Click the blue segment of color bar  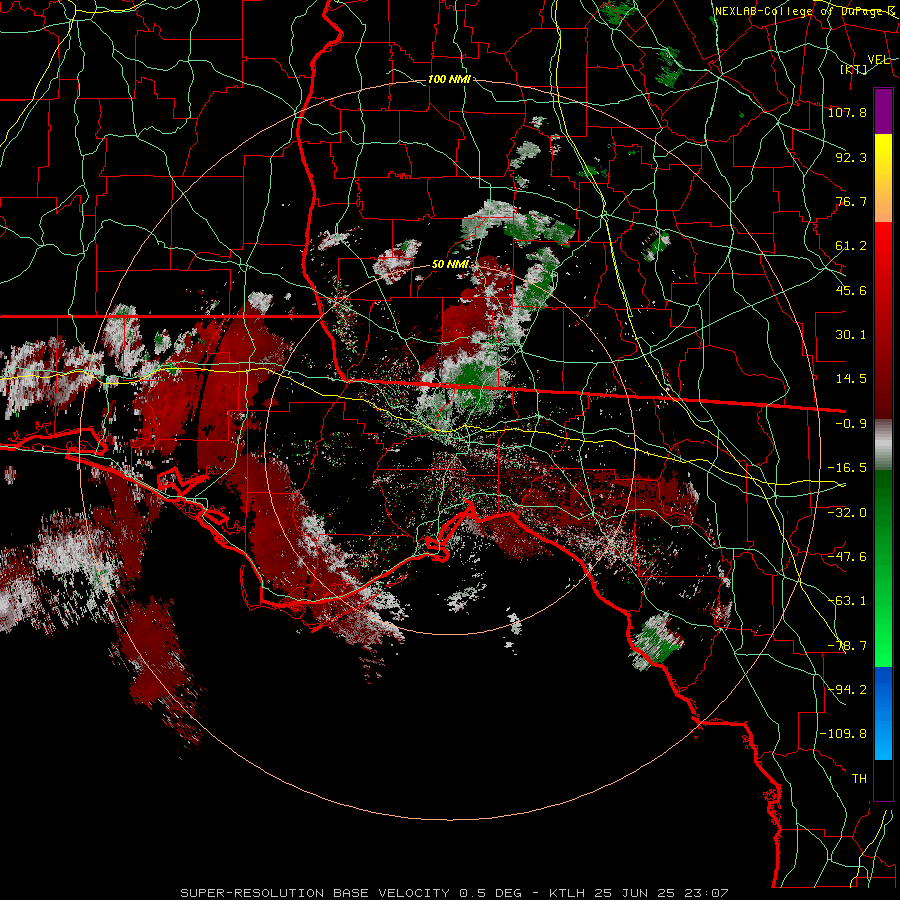[x=883, y=713]
